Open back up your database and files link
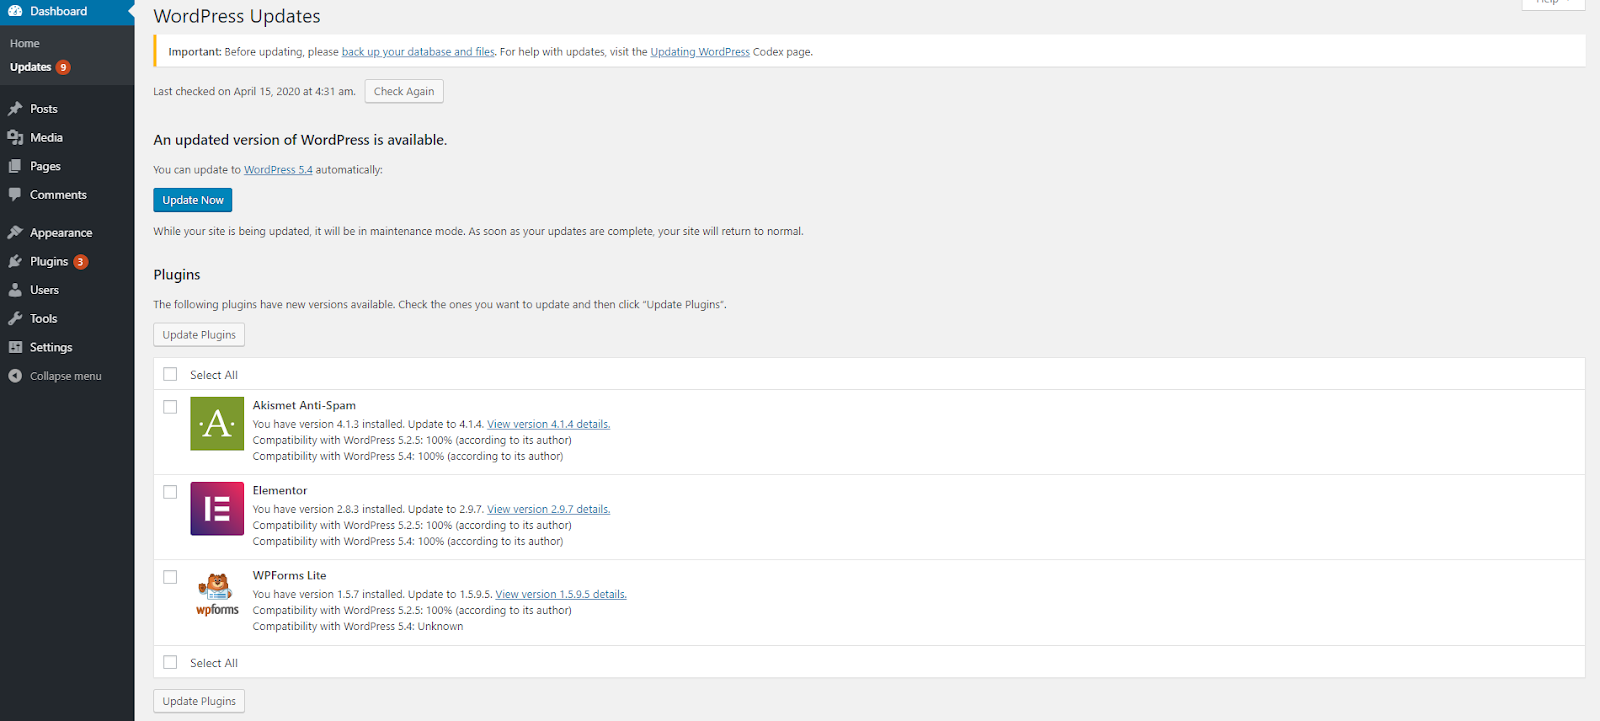Image resolution: width=1600 pixels, height=721 pixels. (x=418, y=52)
